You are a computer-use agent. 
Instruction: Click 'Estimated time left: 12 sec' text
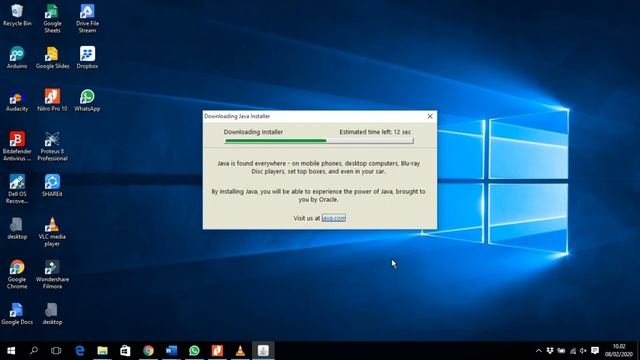point(375,132)
